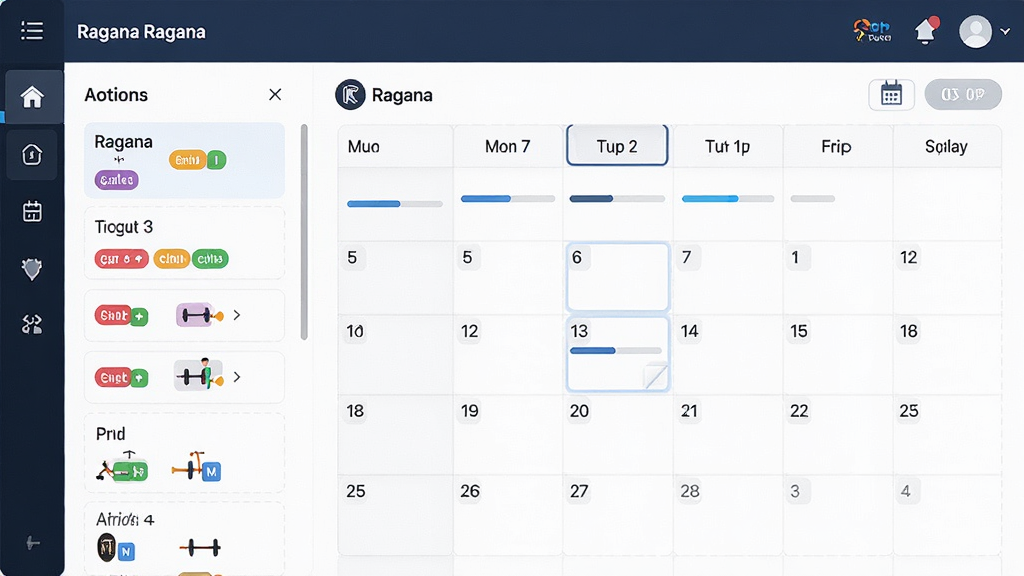The width and height of the screenshot is (1024, 576).
Task: Click the orange tag under Tiogut 3
Action: point(171,259)
